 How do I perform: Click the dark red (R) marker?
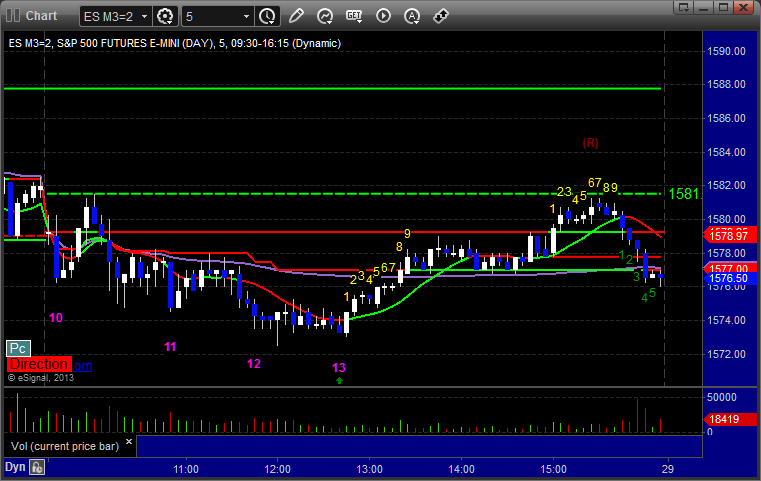(x=590, y=143)
